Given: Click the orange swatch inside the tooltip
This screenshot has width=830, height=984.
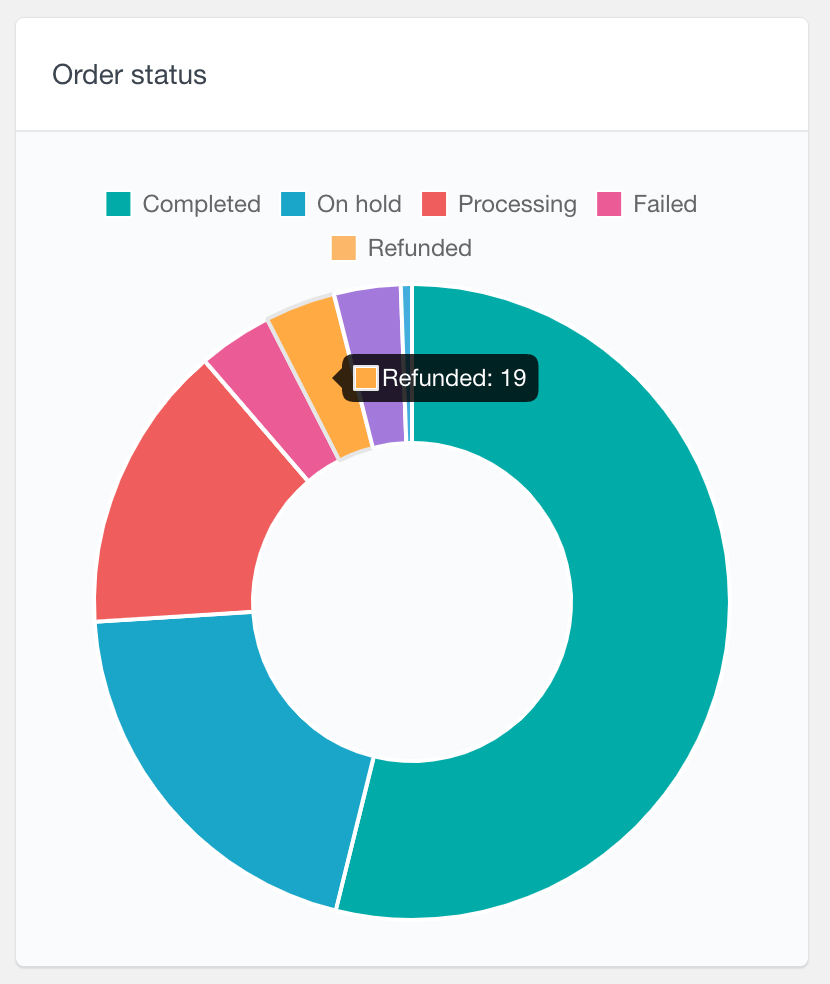Looking at the screenshot, I should click(366, 378).
